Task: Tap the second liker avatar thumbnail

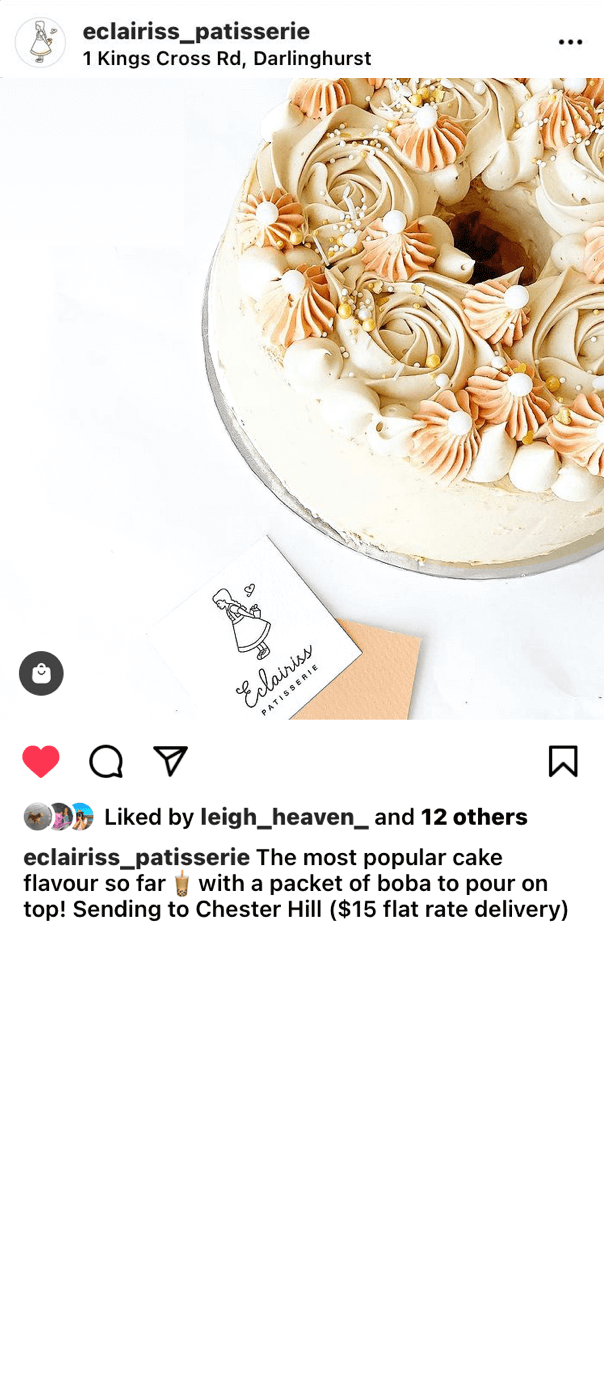Action: point(59,817)
